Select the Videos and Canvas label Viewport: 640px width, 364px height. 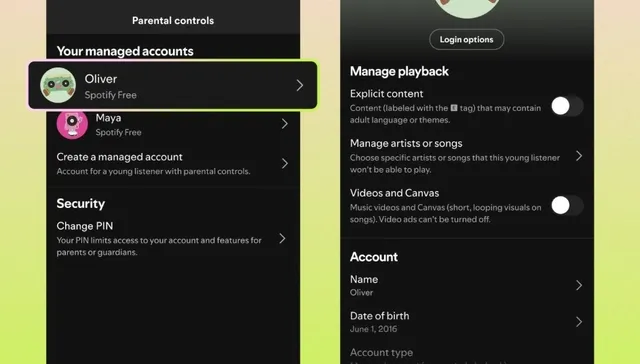(394, 193)
